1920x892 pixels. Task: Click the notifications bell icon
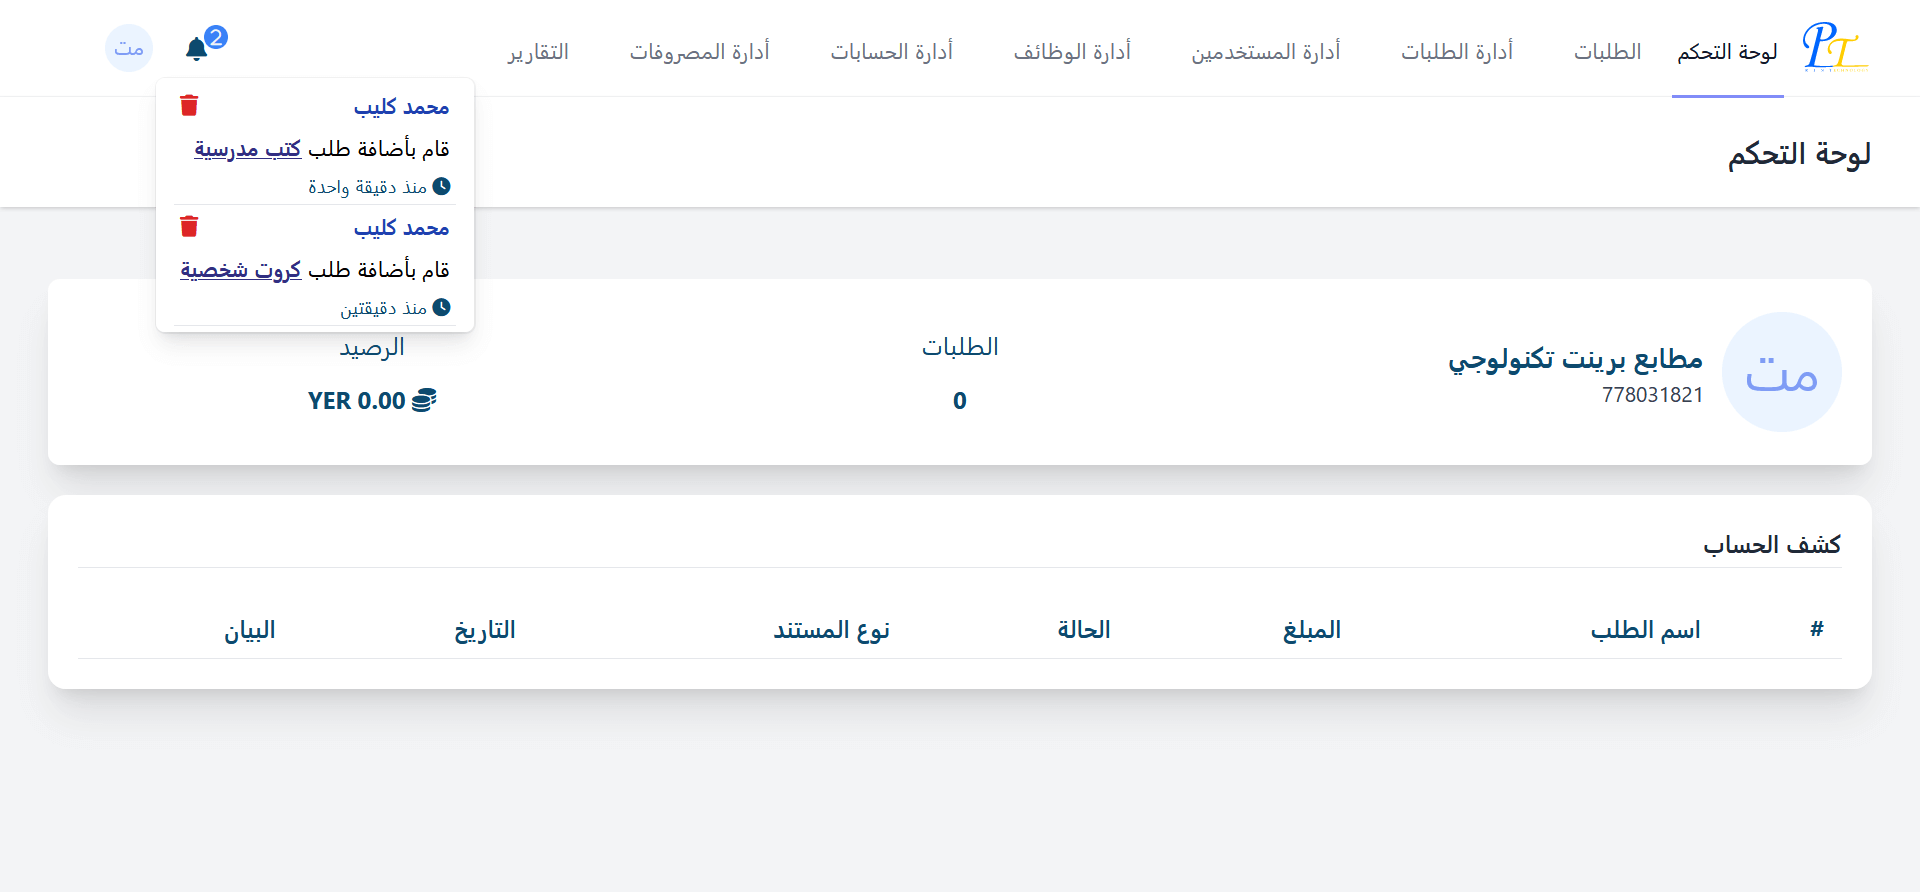pos(197,49)
